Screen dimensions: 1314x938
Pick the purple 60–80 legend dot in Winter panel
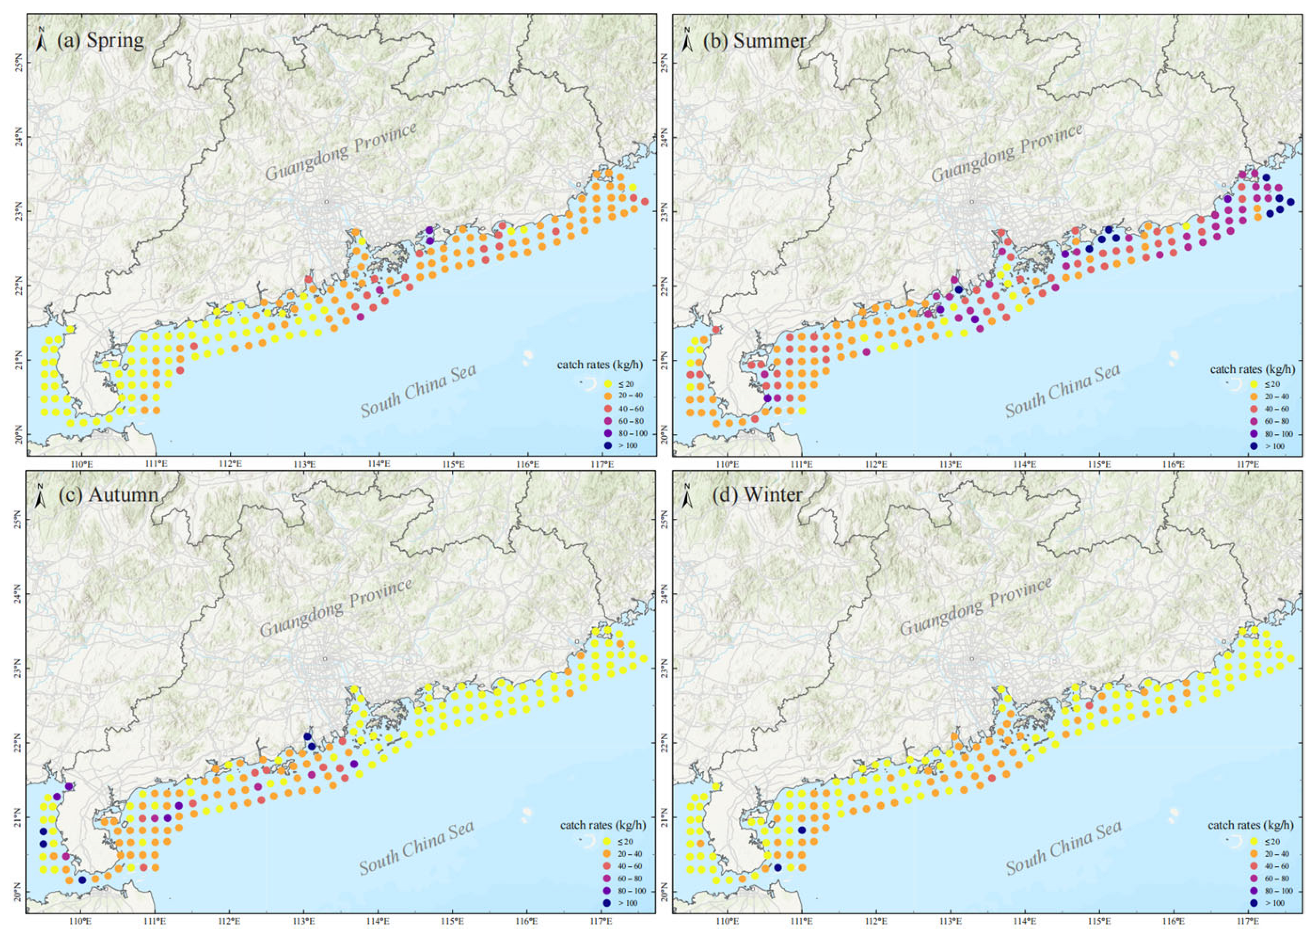(1253, 878)
